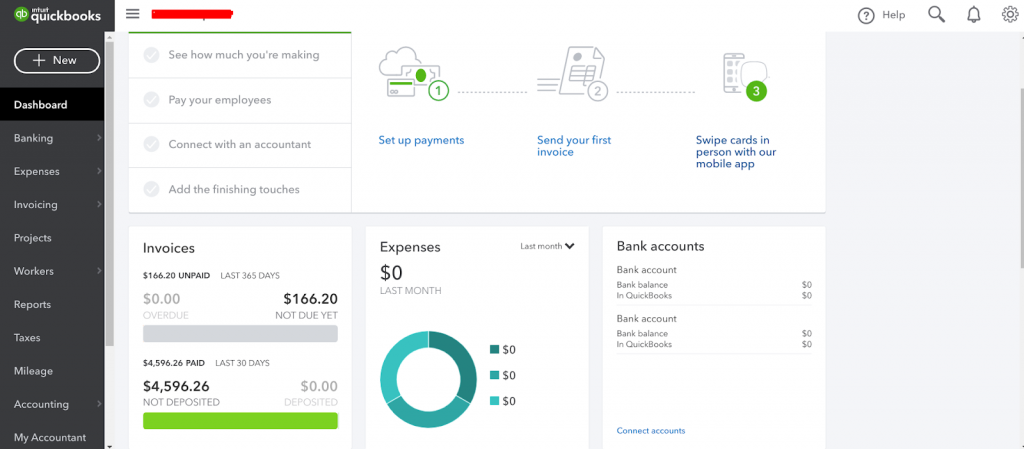
Task: Open the notifications bell
Action: click(974, 14)
